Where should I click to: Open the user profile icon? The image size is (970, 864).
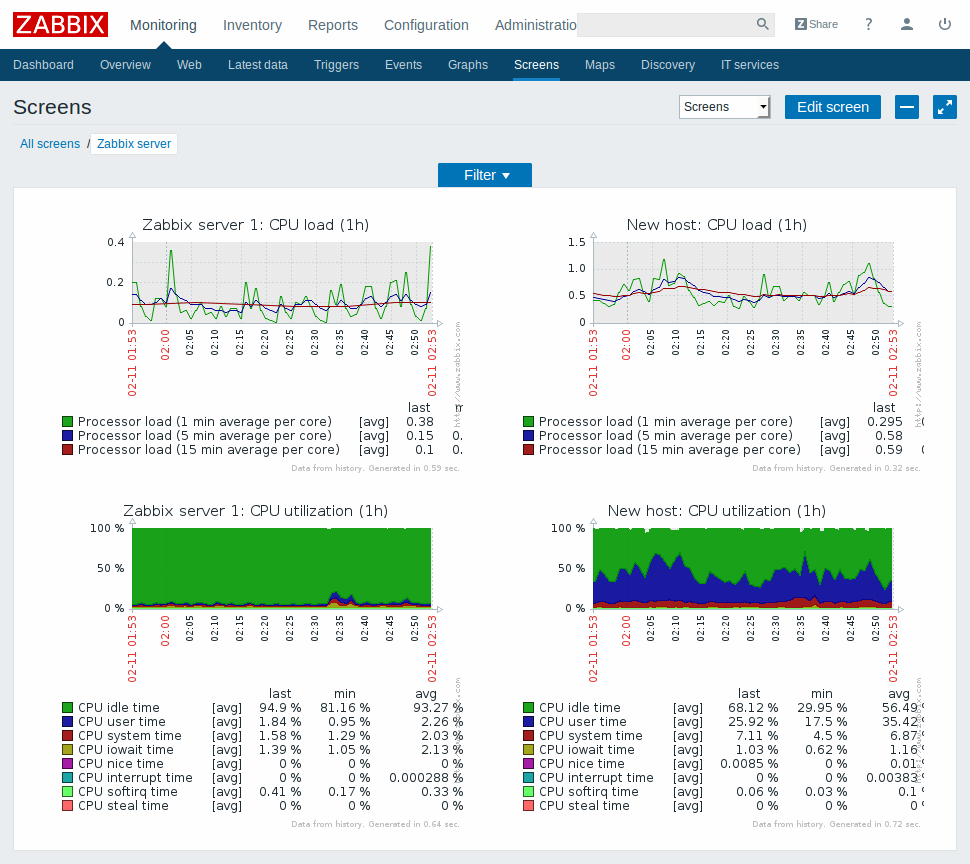(x=907, y=24)
